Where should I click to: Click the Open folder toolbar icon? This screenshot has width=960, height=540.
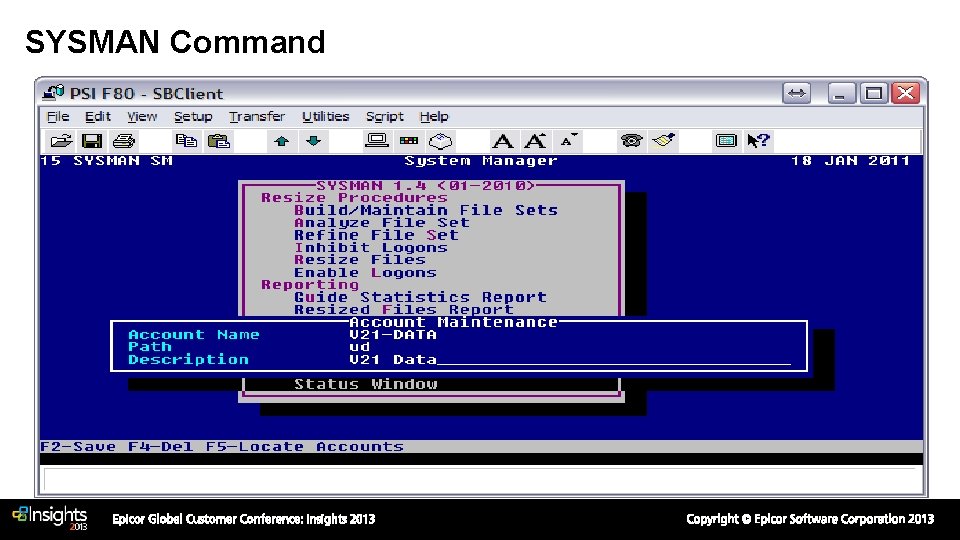[x=61, y=141]
